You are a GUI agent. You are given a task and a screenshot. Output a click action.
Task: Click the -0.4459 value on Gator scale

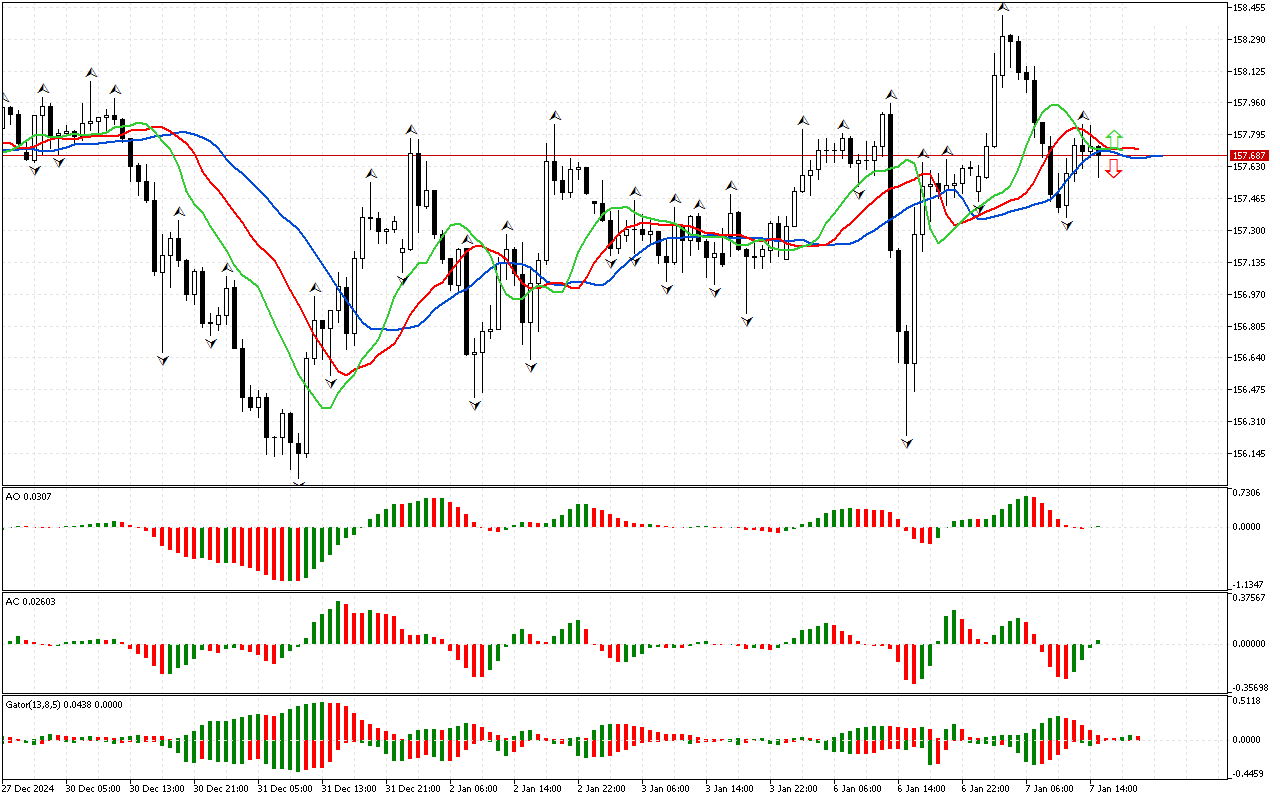click(1246, 773)
